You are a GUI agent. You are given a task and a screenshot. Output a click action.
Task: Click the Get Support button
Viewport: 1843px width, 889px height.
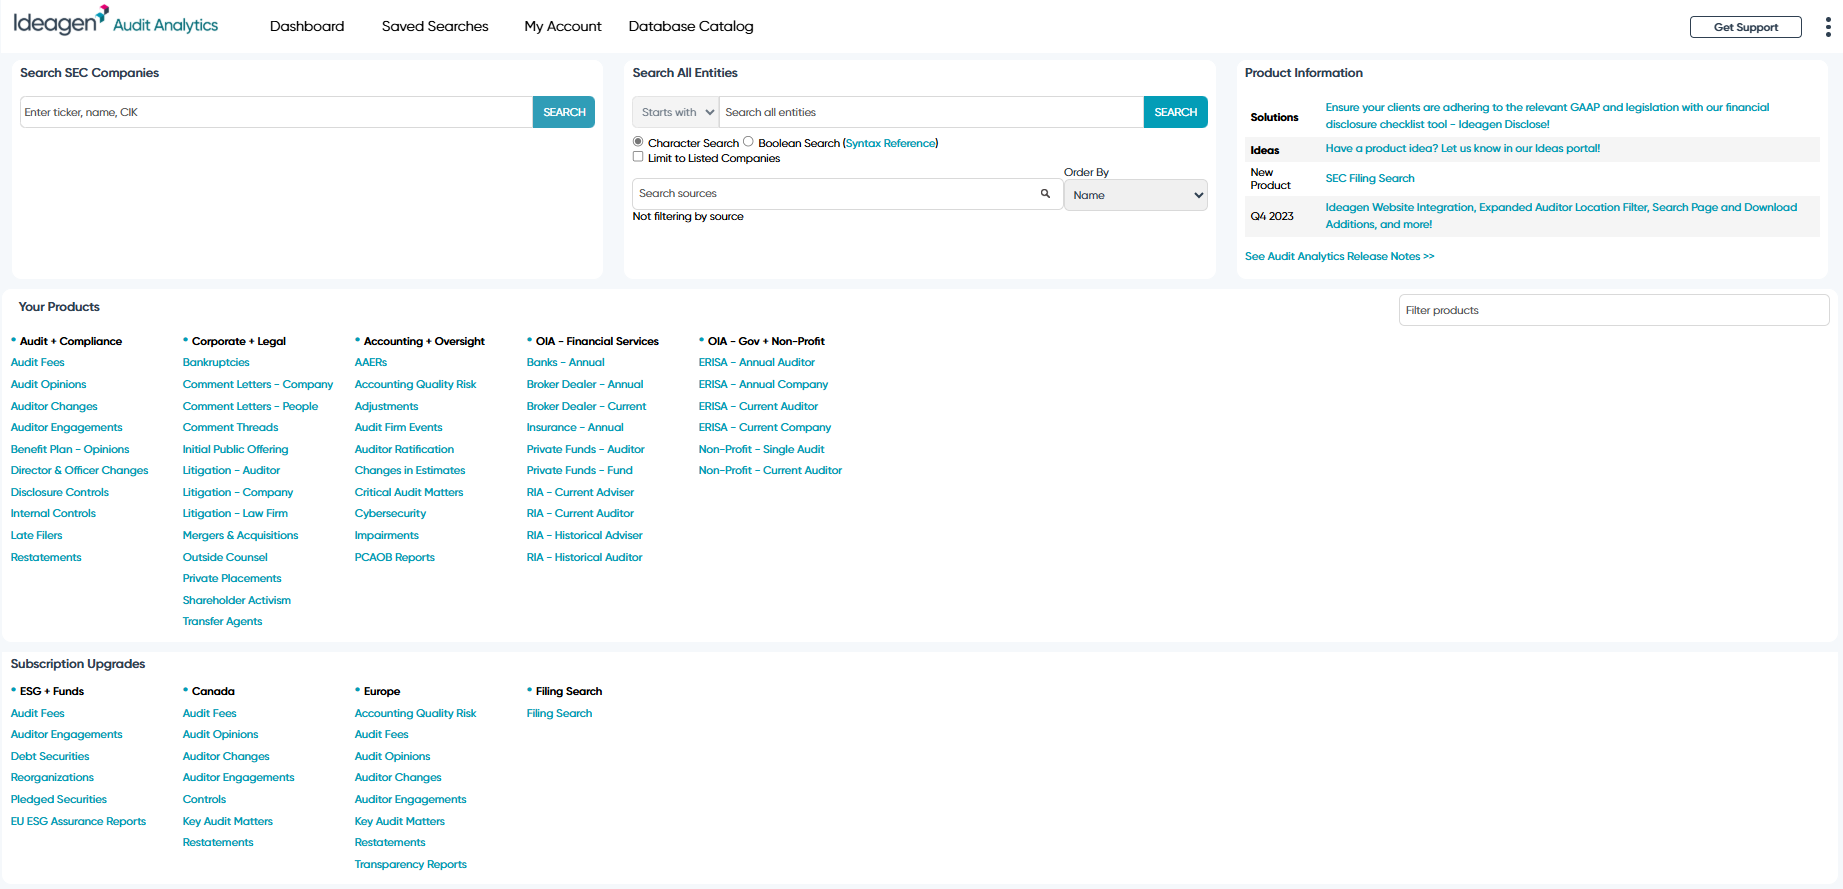pyautogui.click(x=1746, y=27)
